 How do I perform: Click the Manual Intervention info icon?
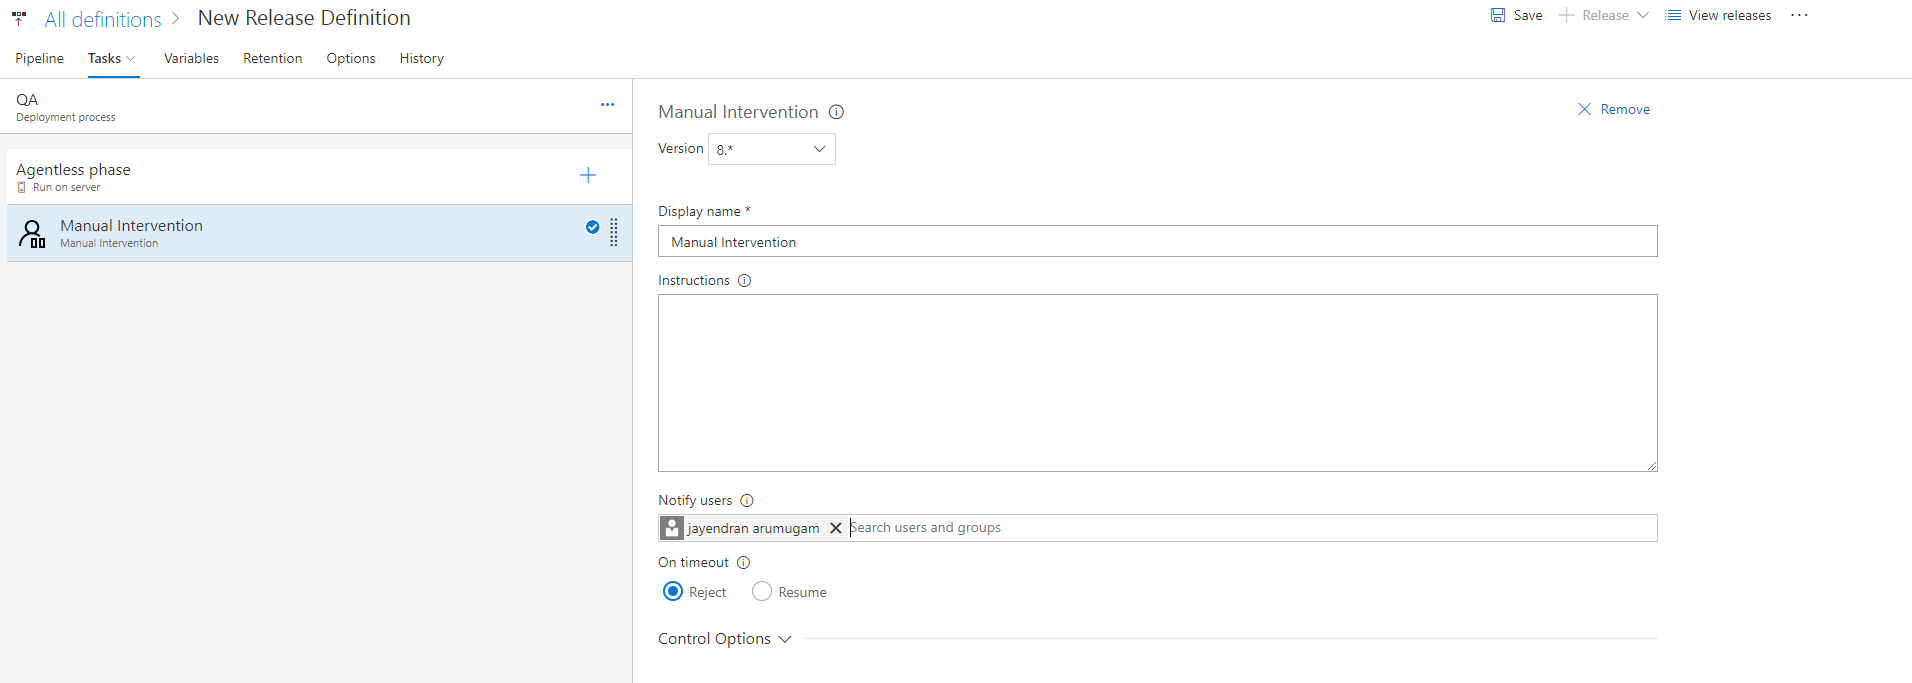pos(836,112)
